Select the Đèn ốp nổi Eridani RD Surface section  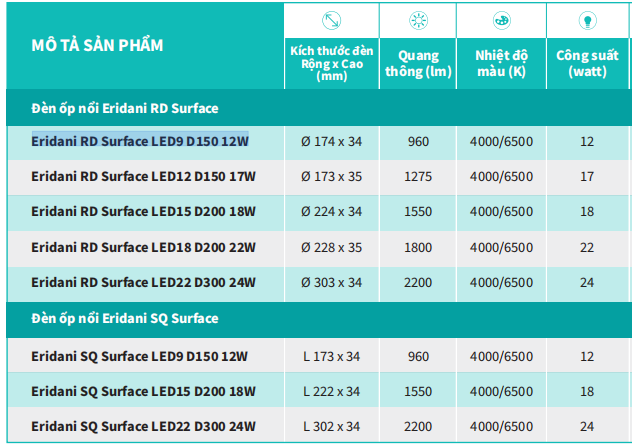pos(125,107)
